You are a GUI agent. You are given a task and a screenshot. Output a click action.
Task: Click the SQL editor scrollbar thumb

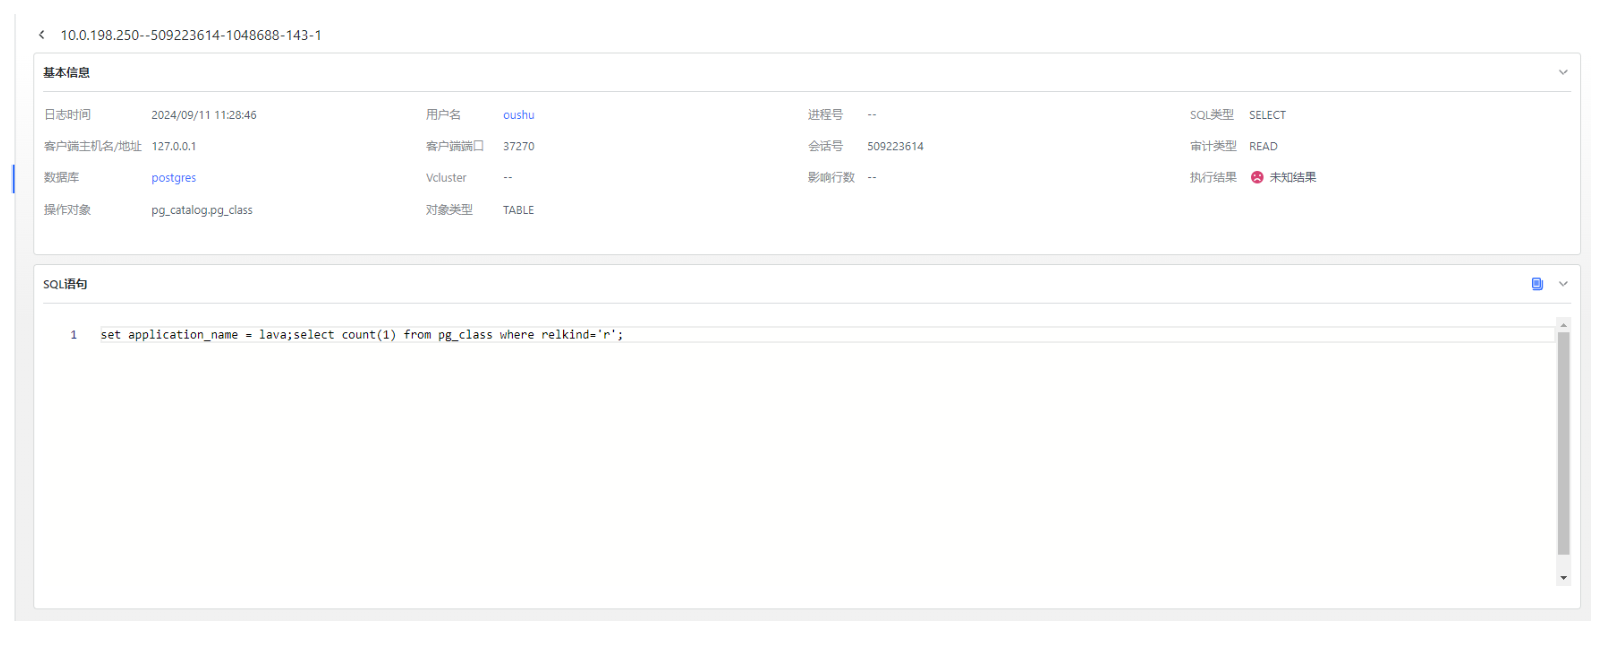coord(1563,443)
